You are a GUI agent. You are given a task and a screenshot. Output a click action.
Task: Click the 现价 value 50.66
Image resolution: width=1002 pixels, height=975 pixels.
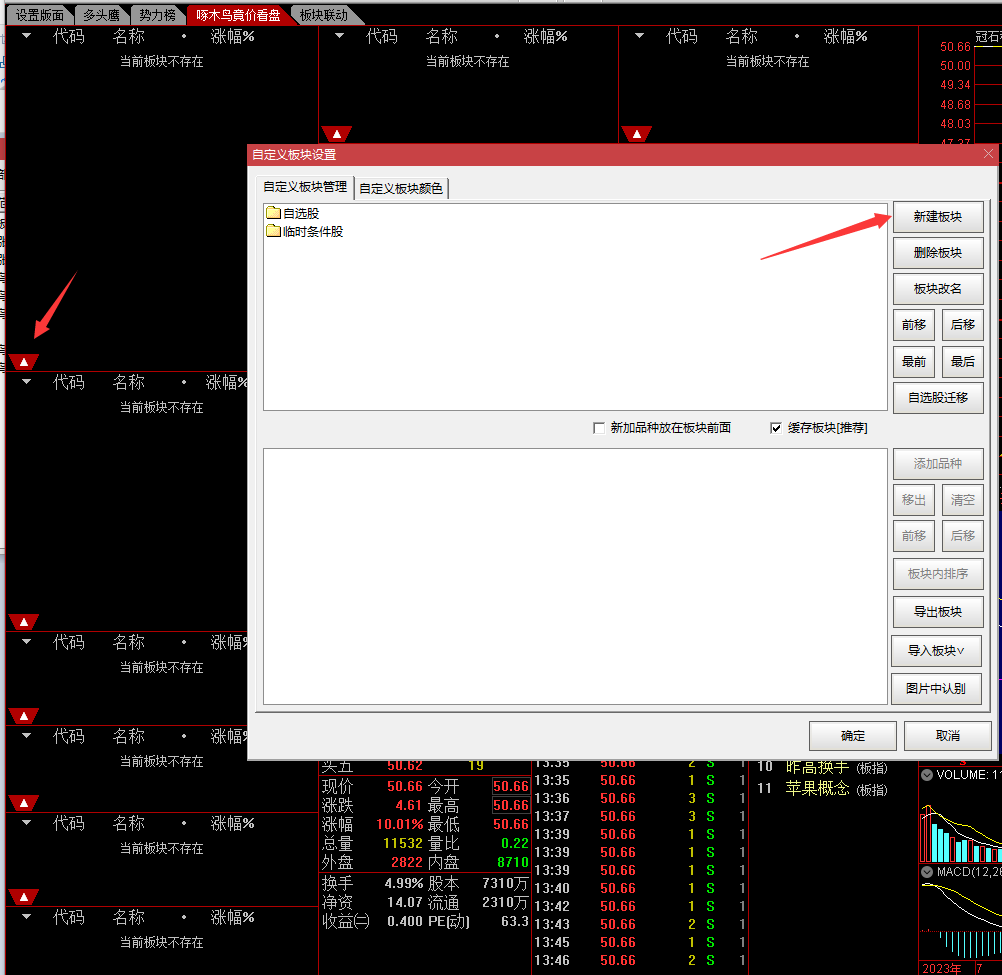pos(405,786)
